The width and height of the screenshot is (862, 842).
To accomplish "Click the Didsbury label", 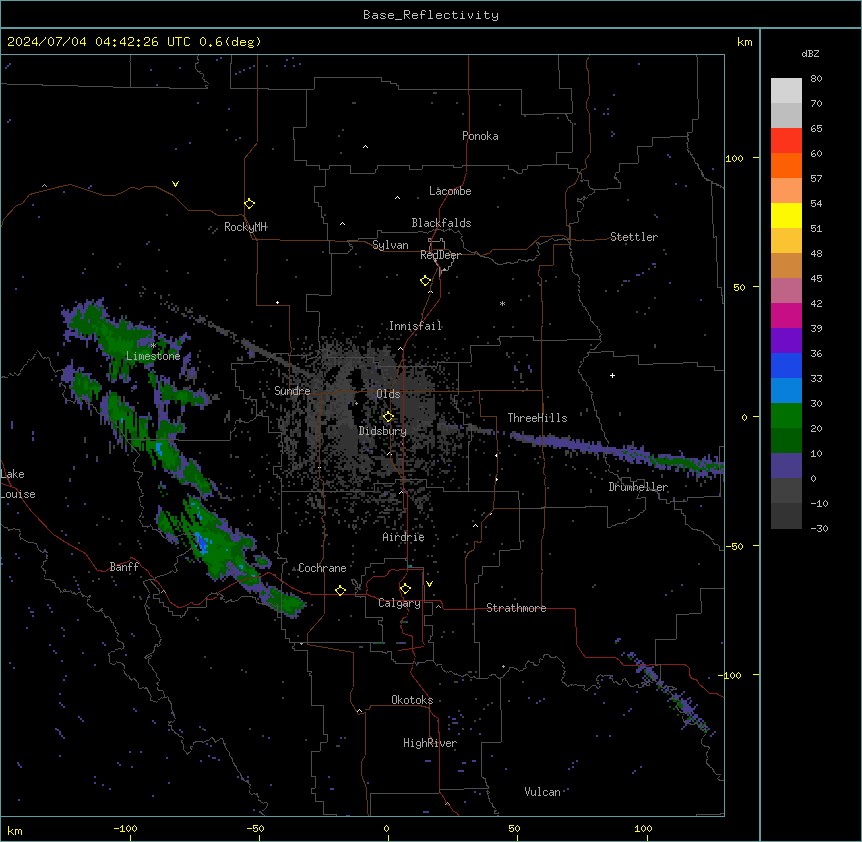I will pyautogui.click(x=383, y=431).
